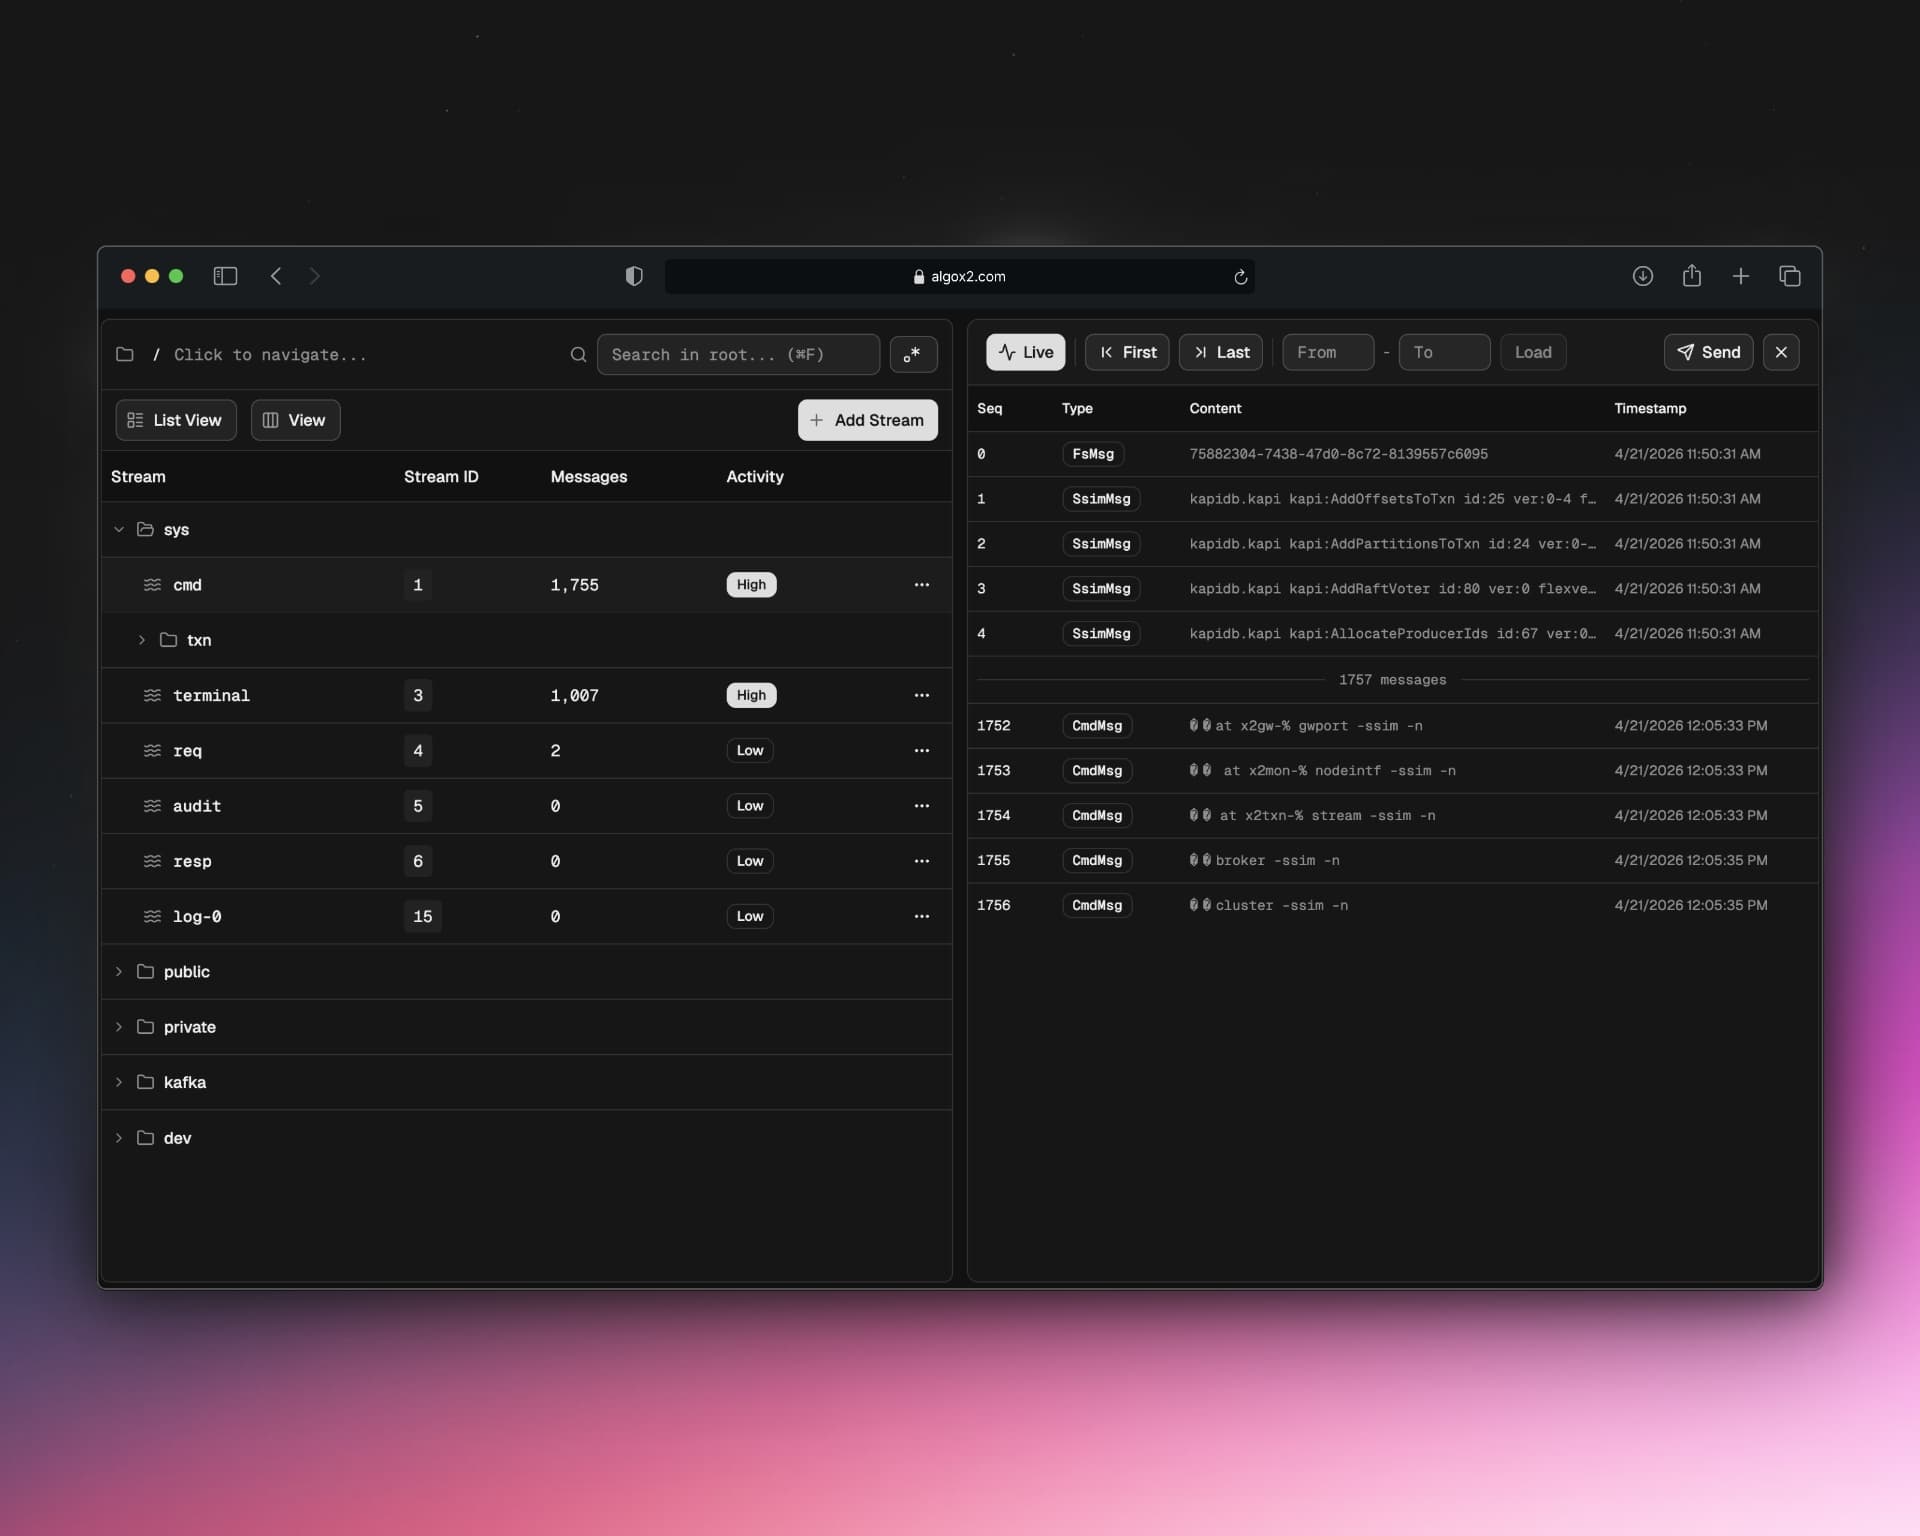Switch to List View
The width and height of the screenshot is (1920, 1536).
(x=176, y=420)
